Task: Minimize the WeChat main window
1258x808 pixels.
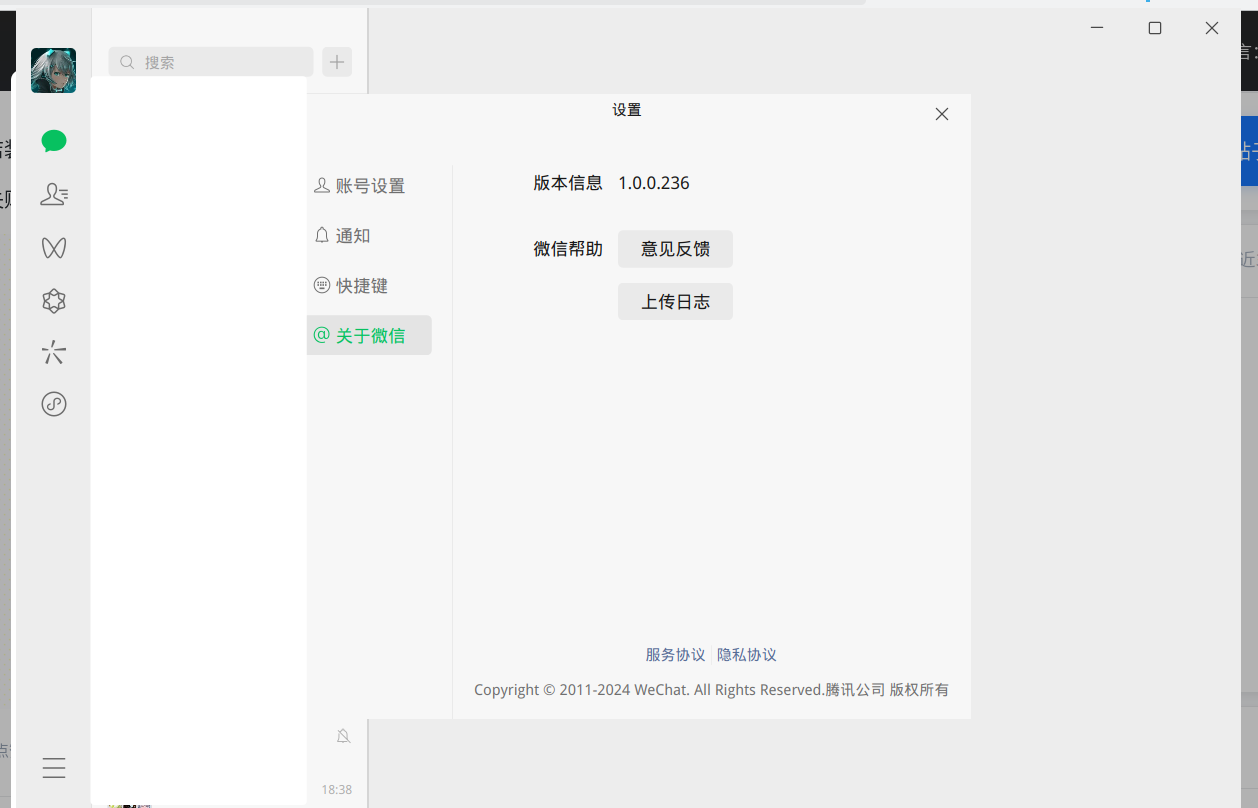Action: pyautogui.click(x=1097, y=28)
